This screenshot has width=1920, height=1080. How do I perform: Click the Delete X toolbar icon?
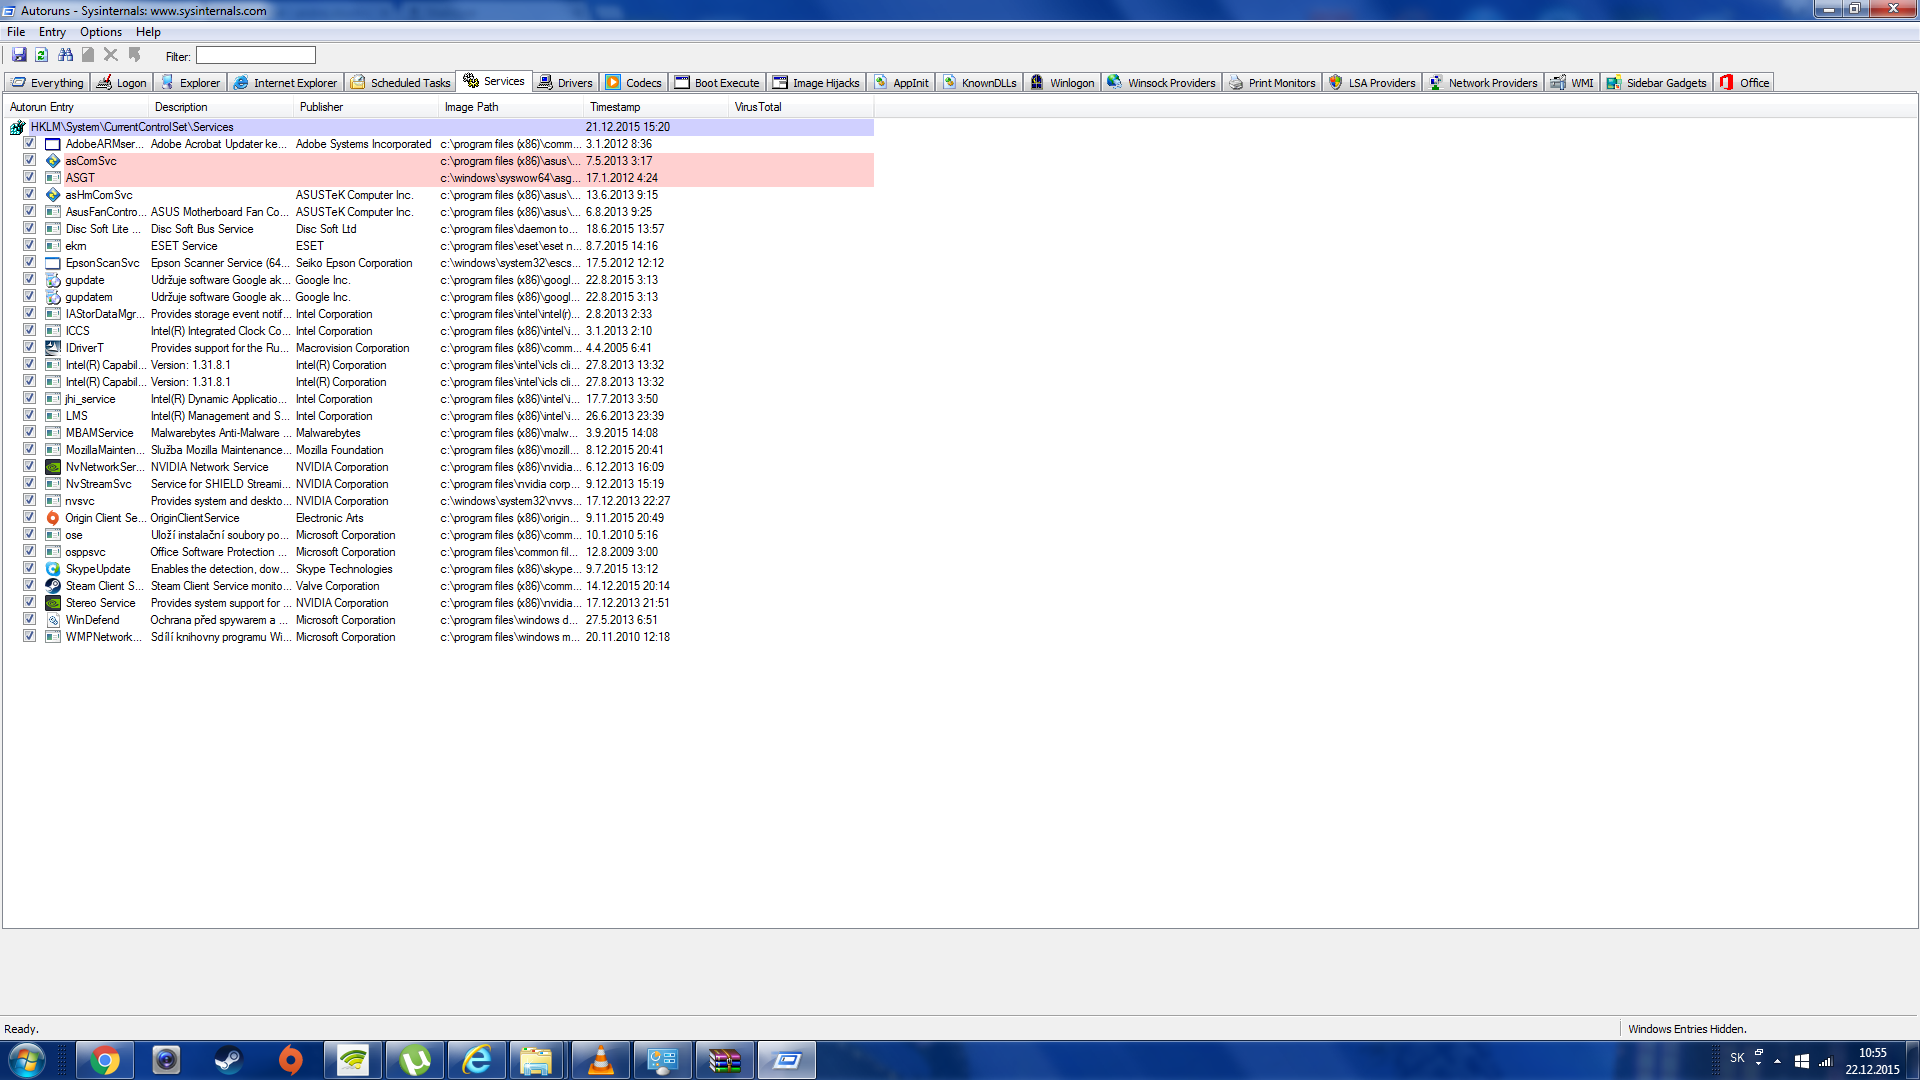111,55
